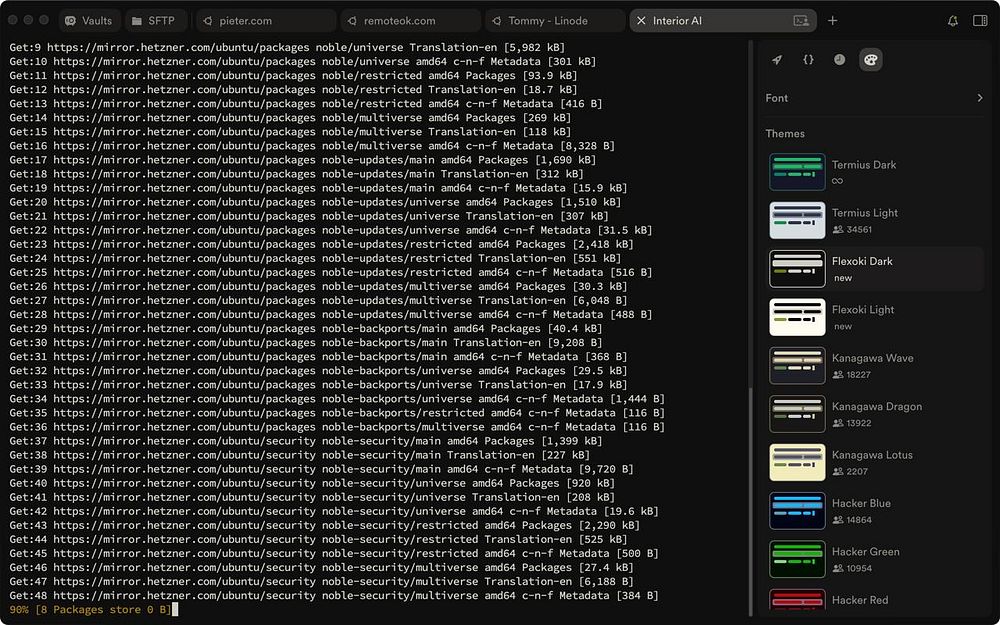
Task: Select the Hacker Blue theme thumbnail
Action: tap(797, 511)
